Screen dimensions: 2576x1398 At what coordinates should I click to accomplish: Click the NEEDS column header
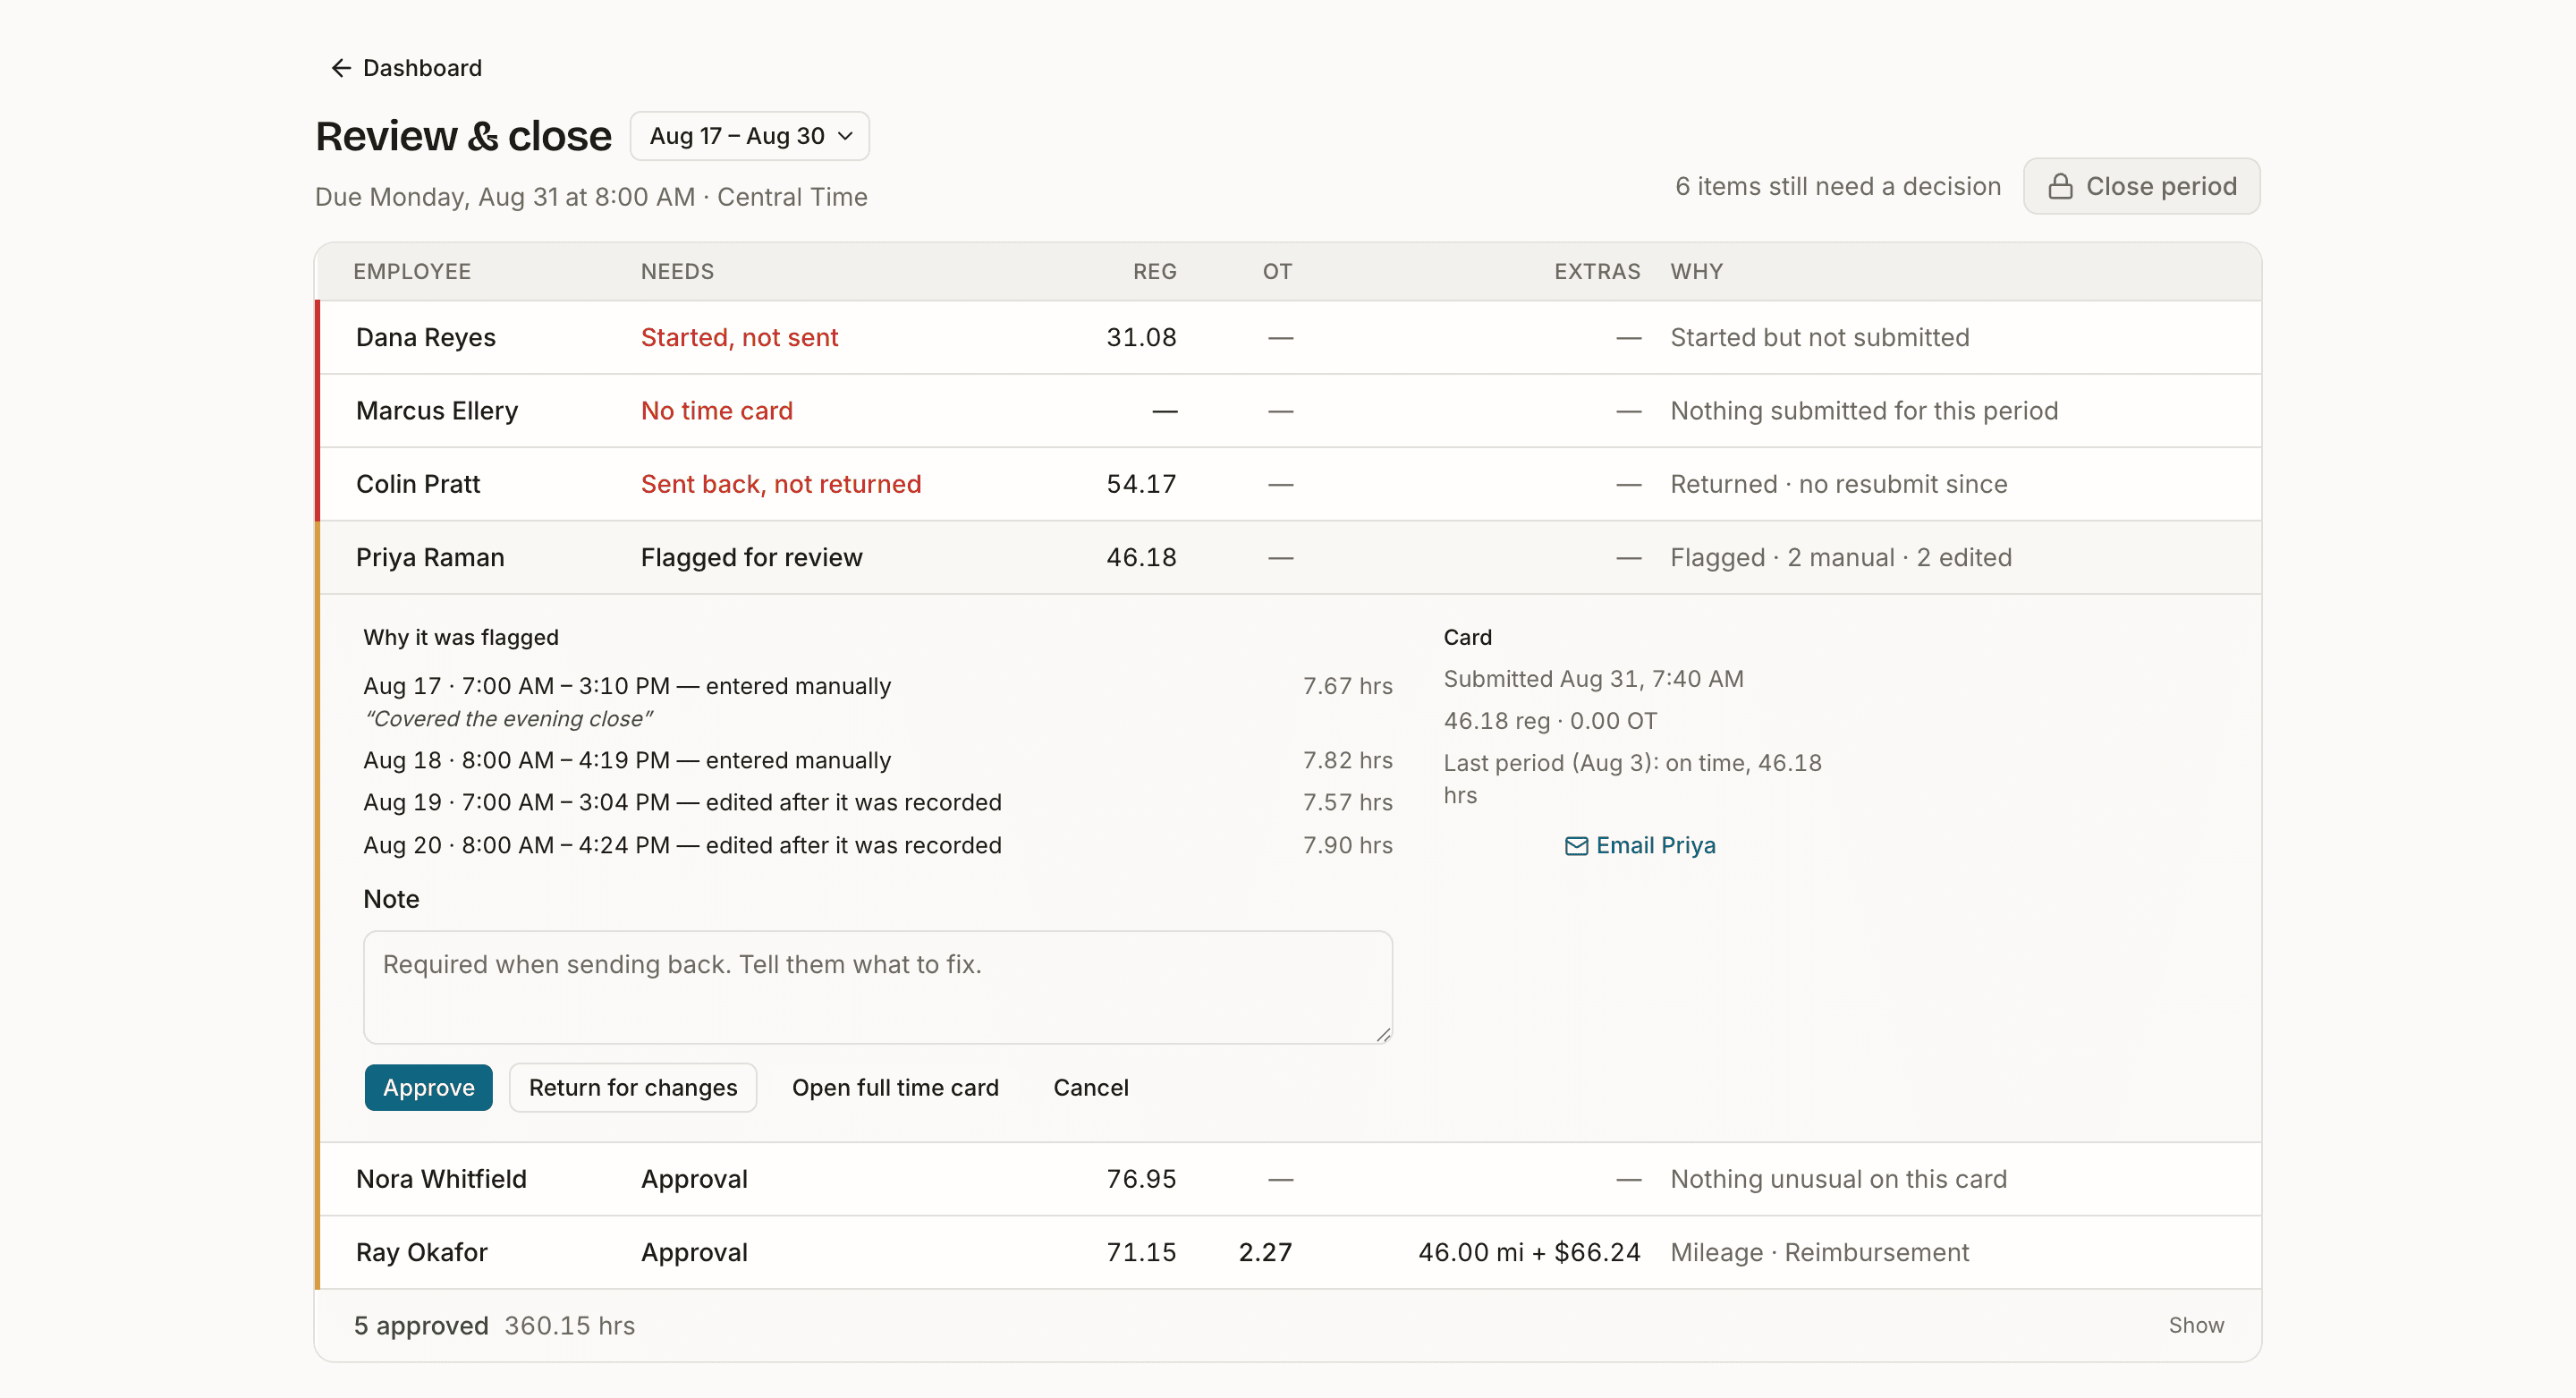coord(677,272)
